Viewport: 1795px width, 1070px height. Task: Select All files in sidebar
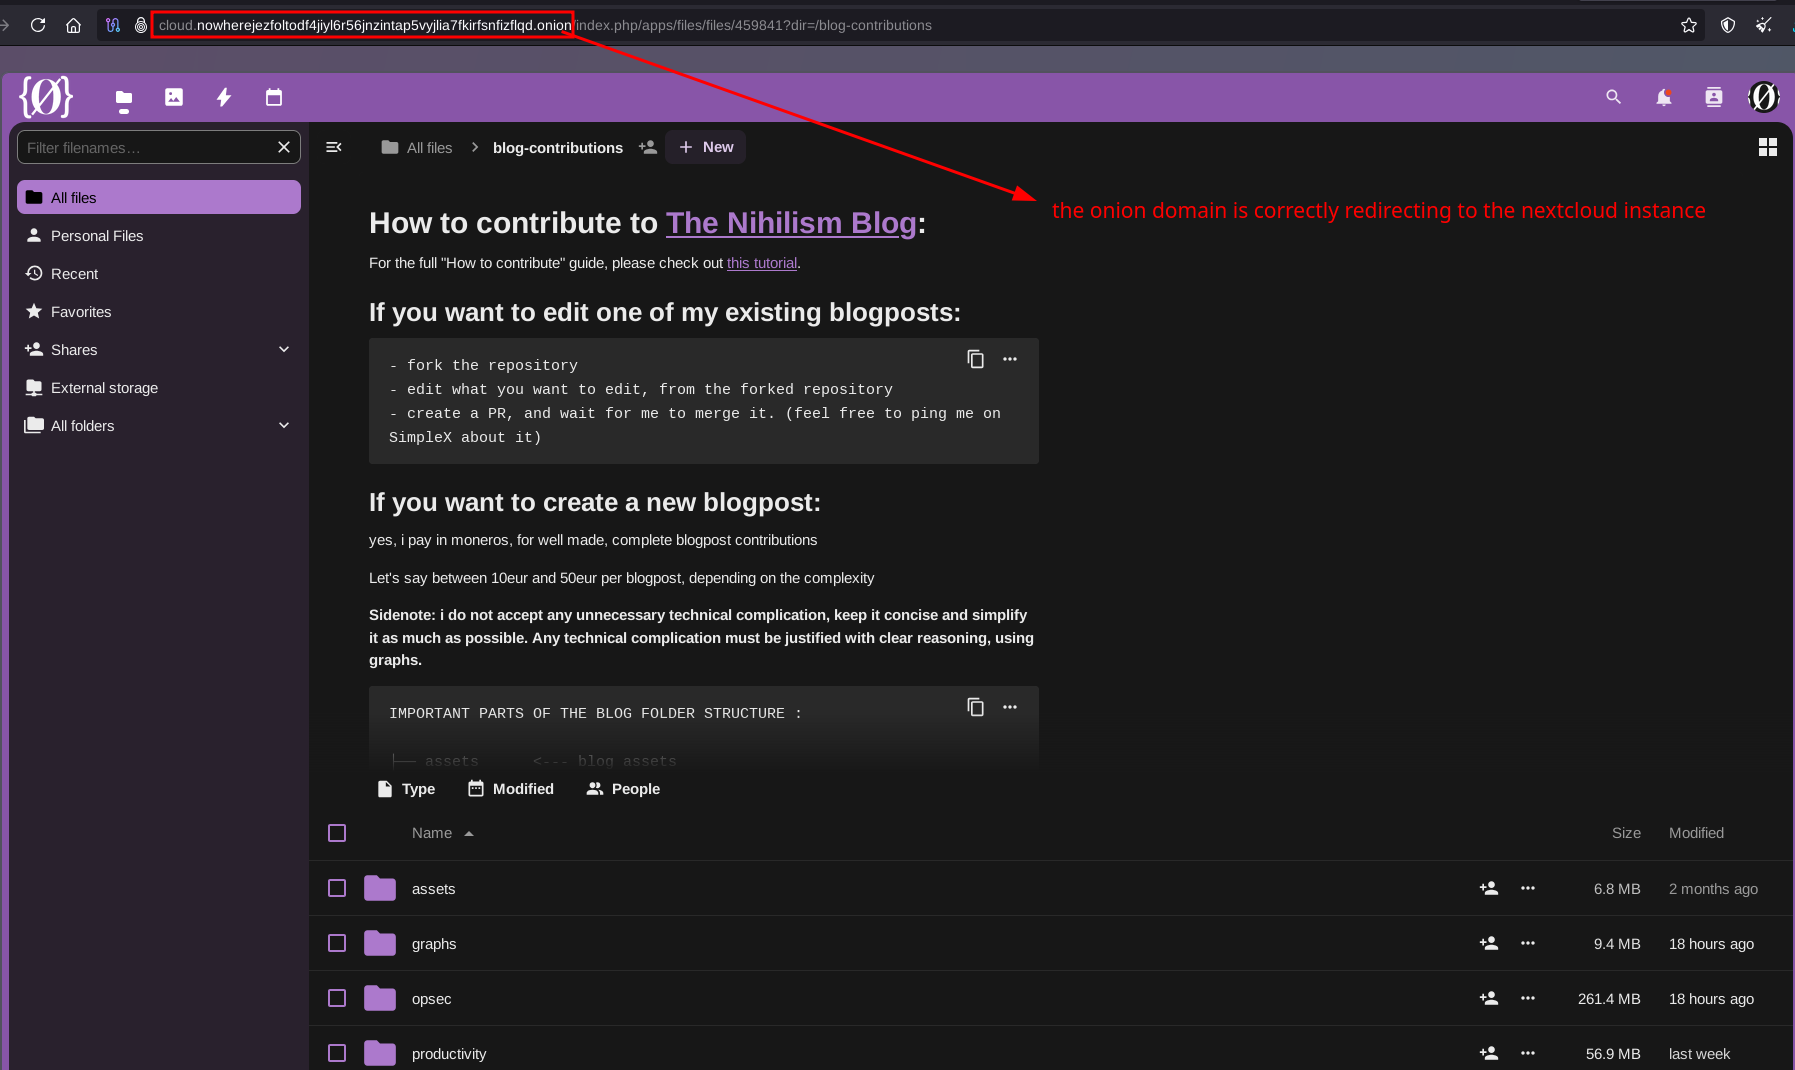point(159,197)
